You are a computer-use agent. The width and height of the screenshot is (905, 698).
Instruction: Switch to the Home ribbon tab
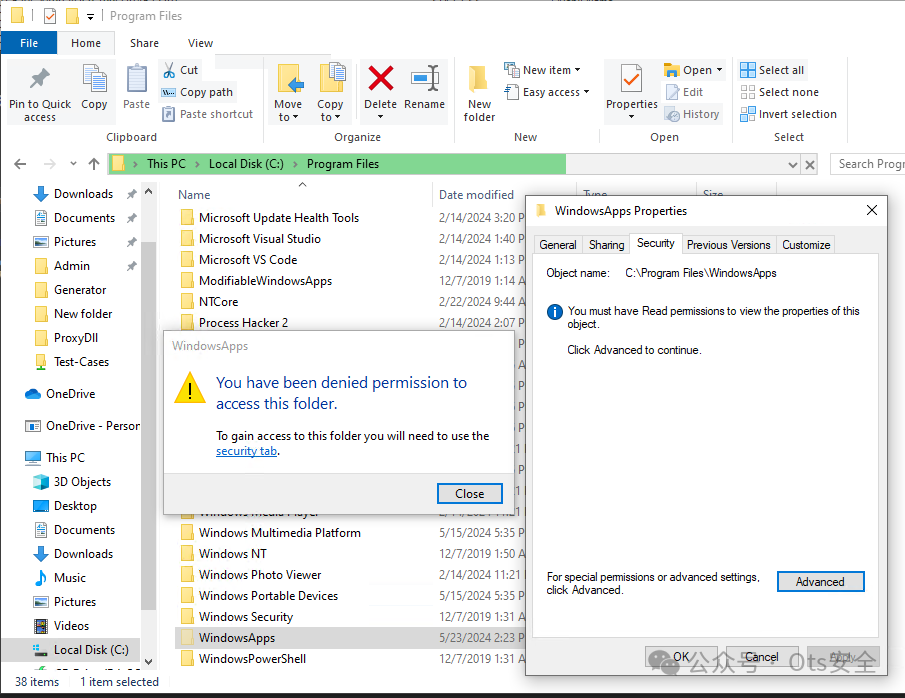click(86, 43)
